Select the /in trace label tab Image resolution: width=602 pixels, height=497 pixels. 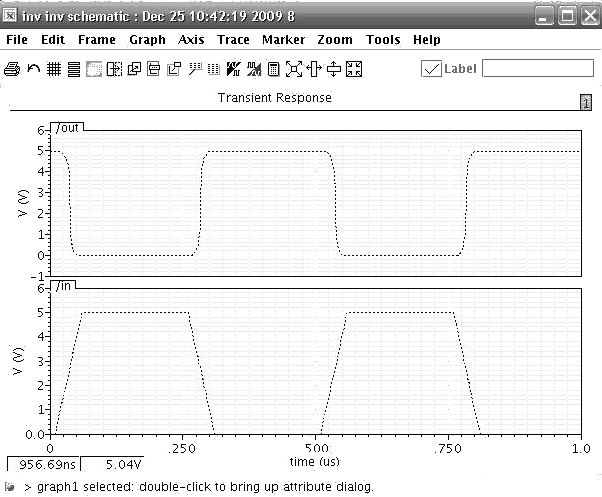63,286
